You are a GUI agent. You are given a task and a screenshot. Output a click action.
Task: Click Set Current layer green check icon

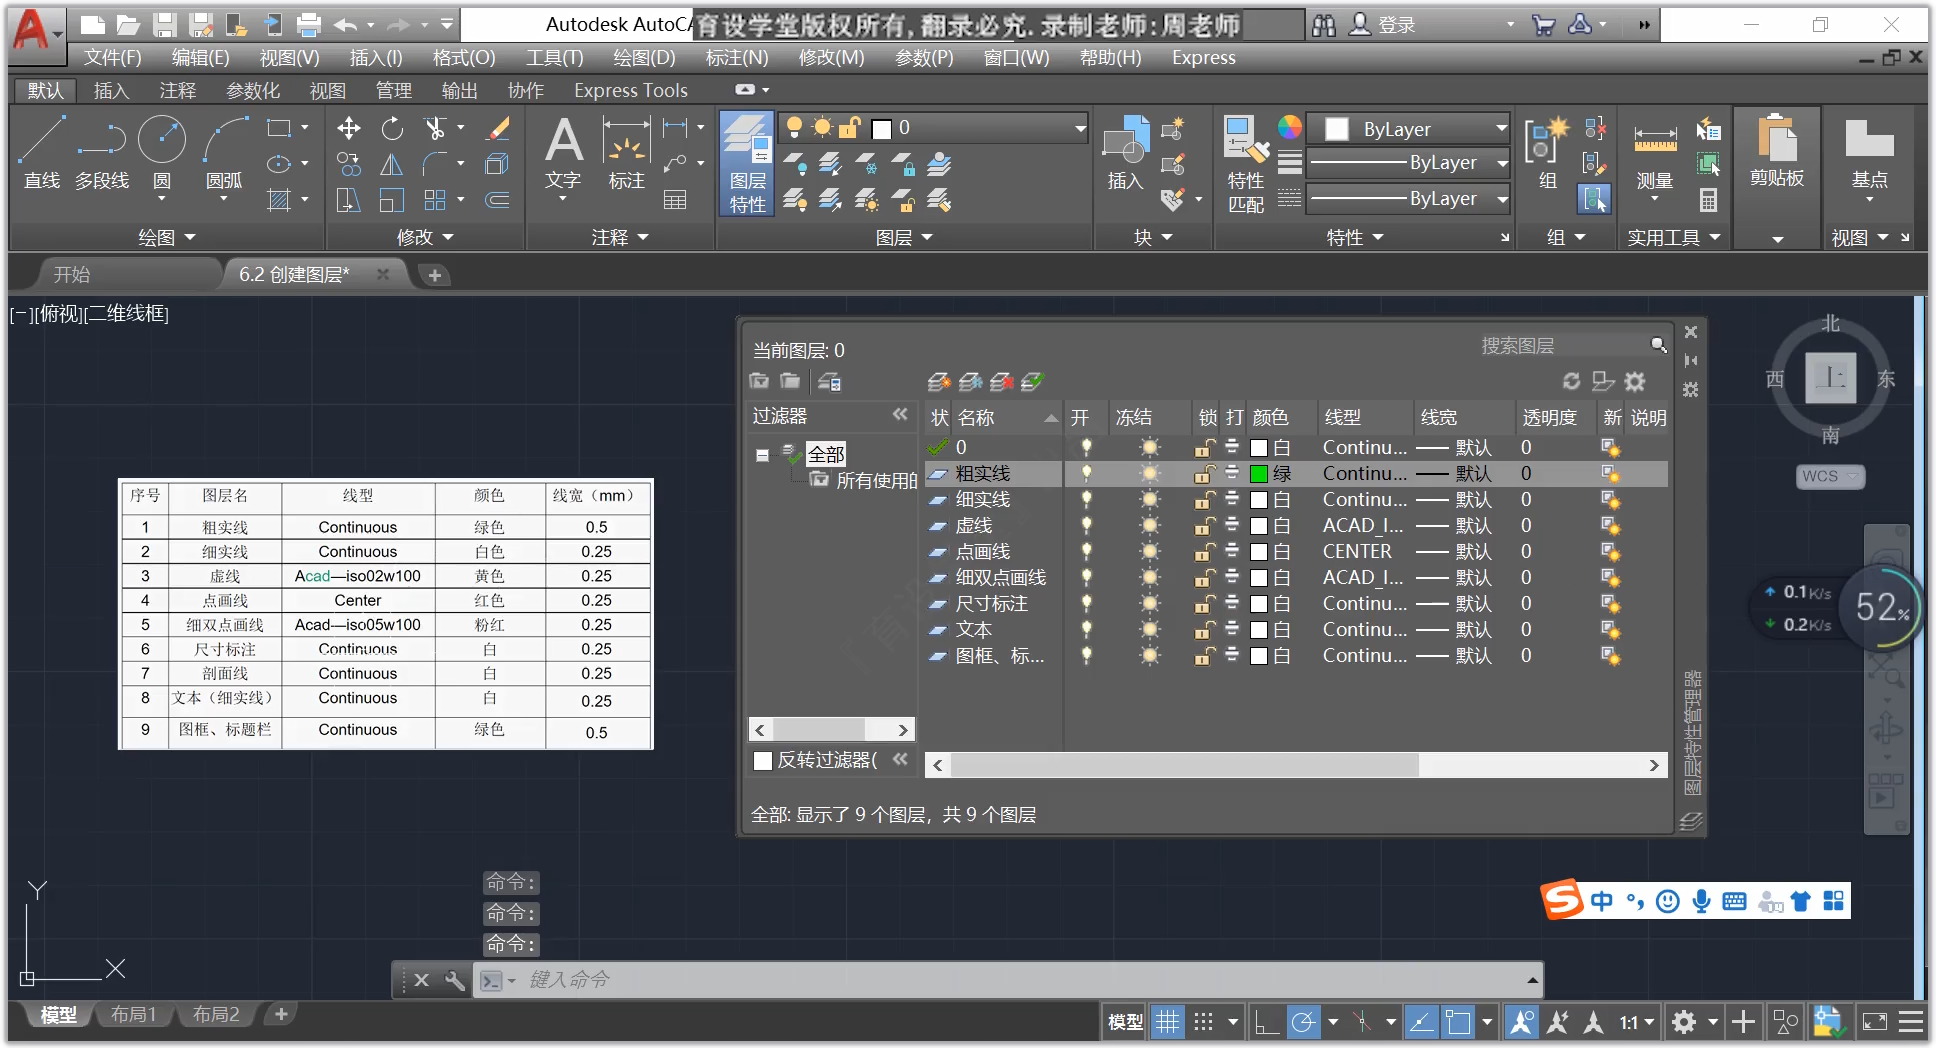point(1032,381)
